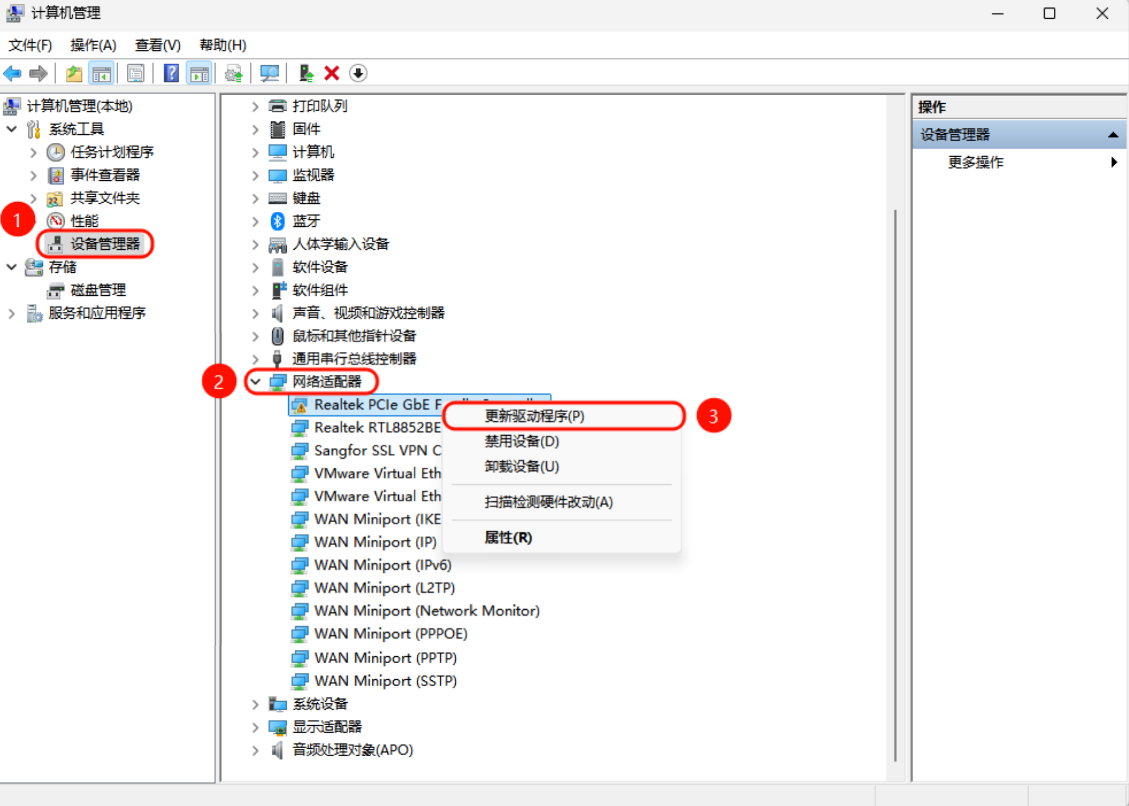The height and width of the screenshot is (806, 1129).
Task: Click the Properties sheet toolbar icon
Action: [x=136, y=73]
